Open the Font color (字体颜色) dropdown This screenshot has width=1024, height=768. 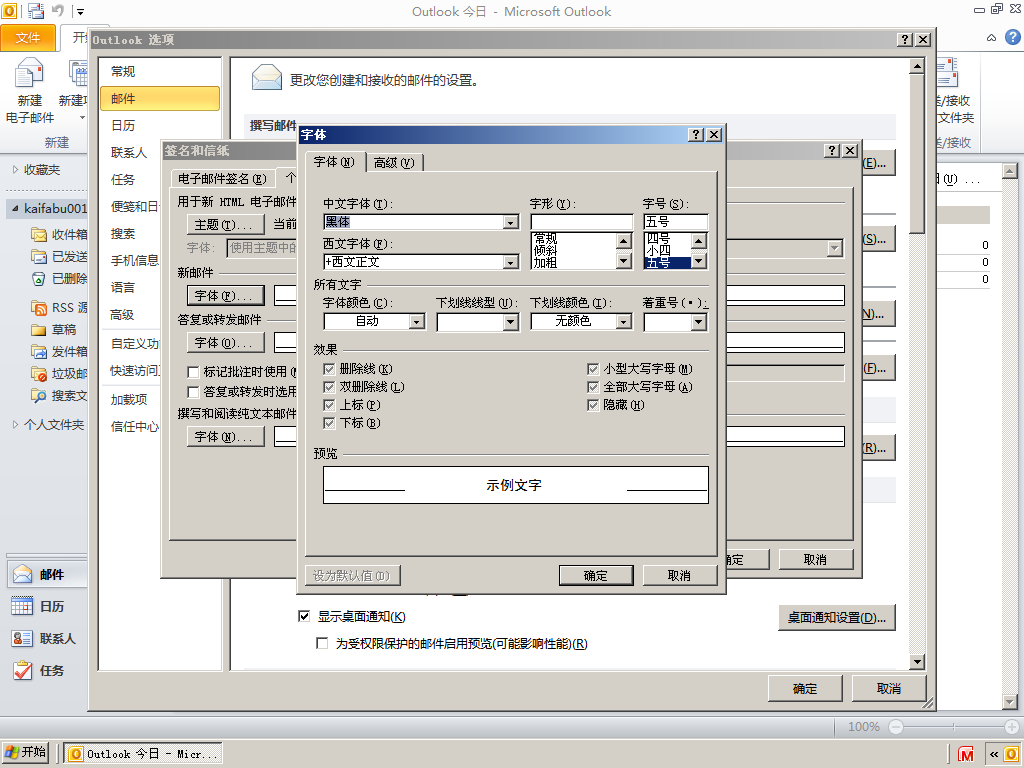417,321
